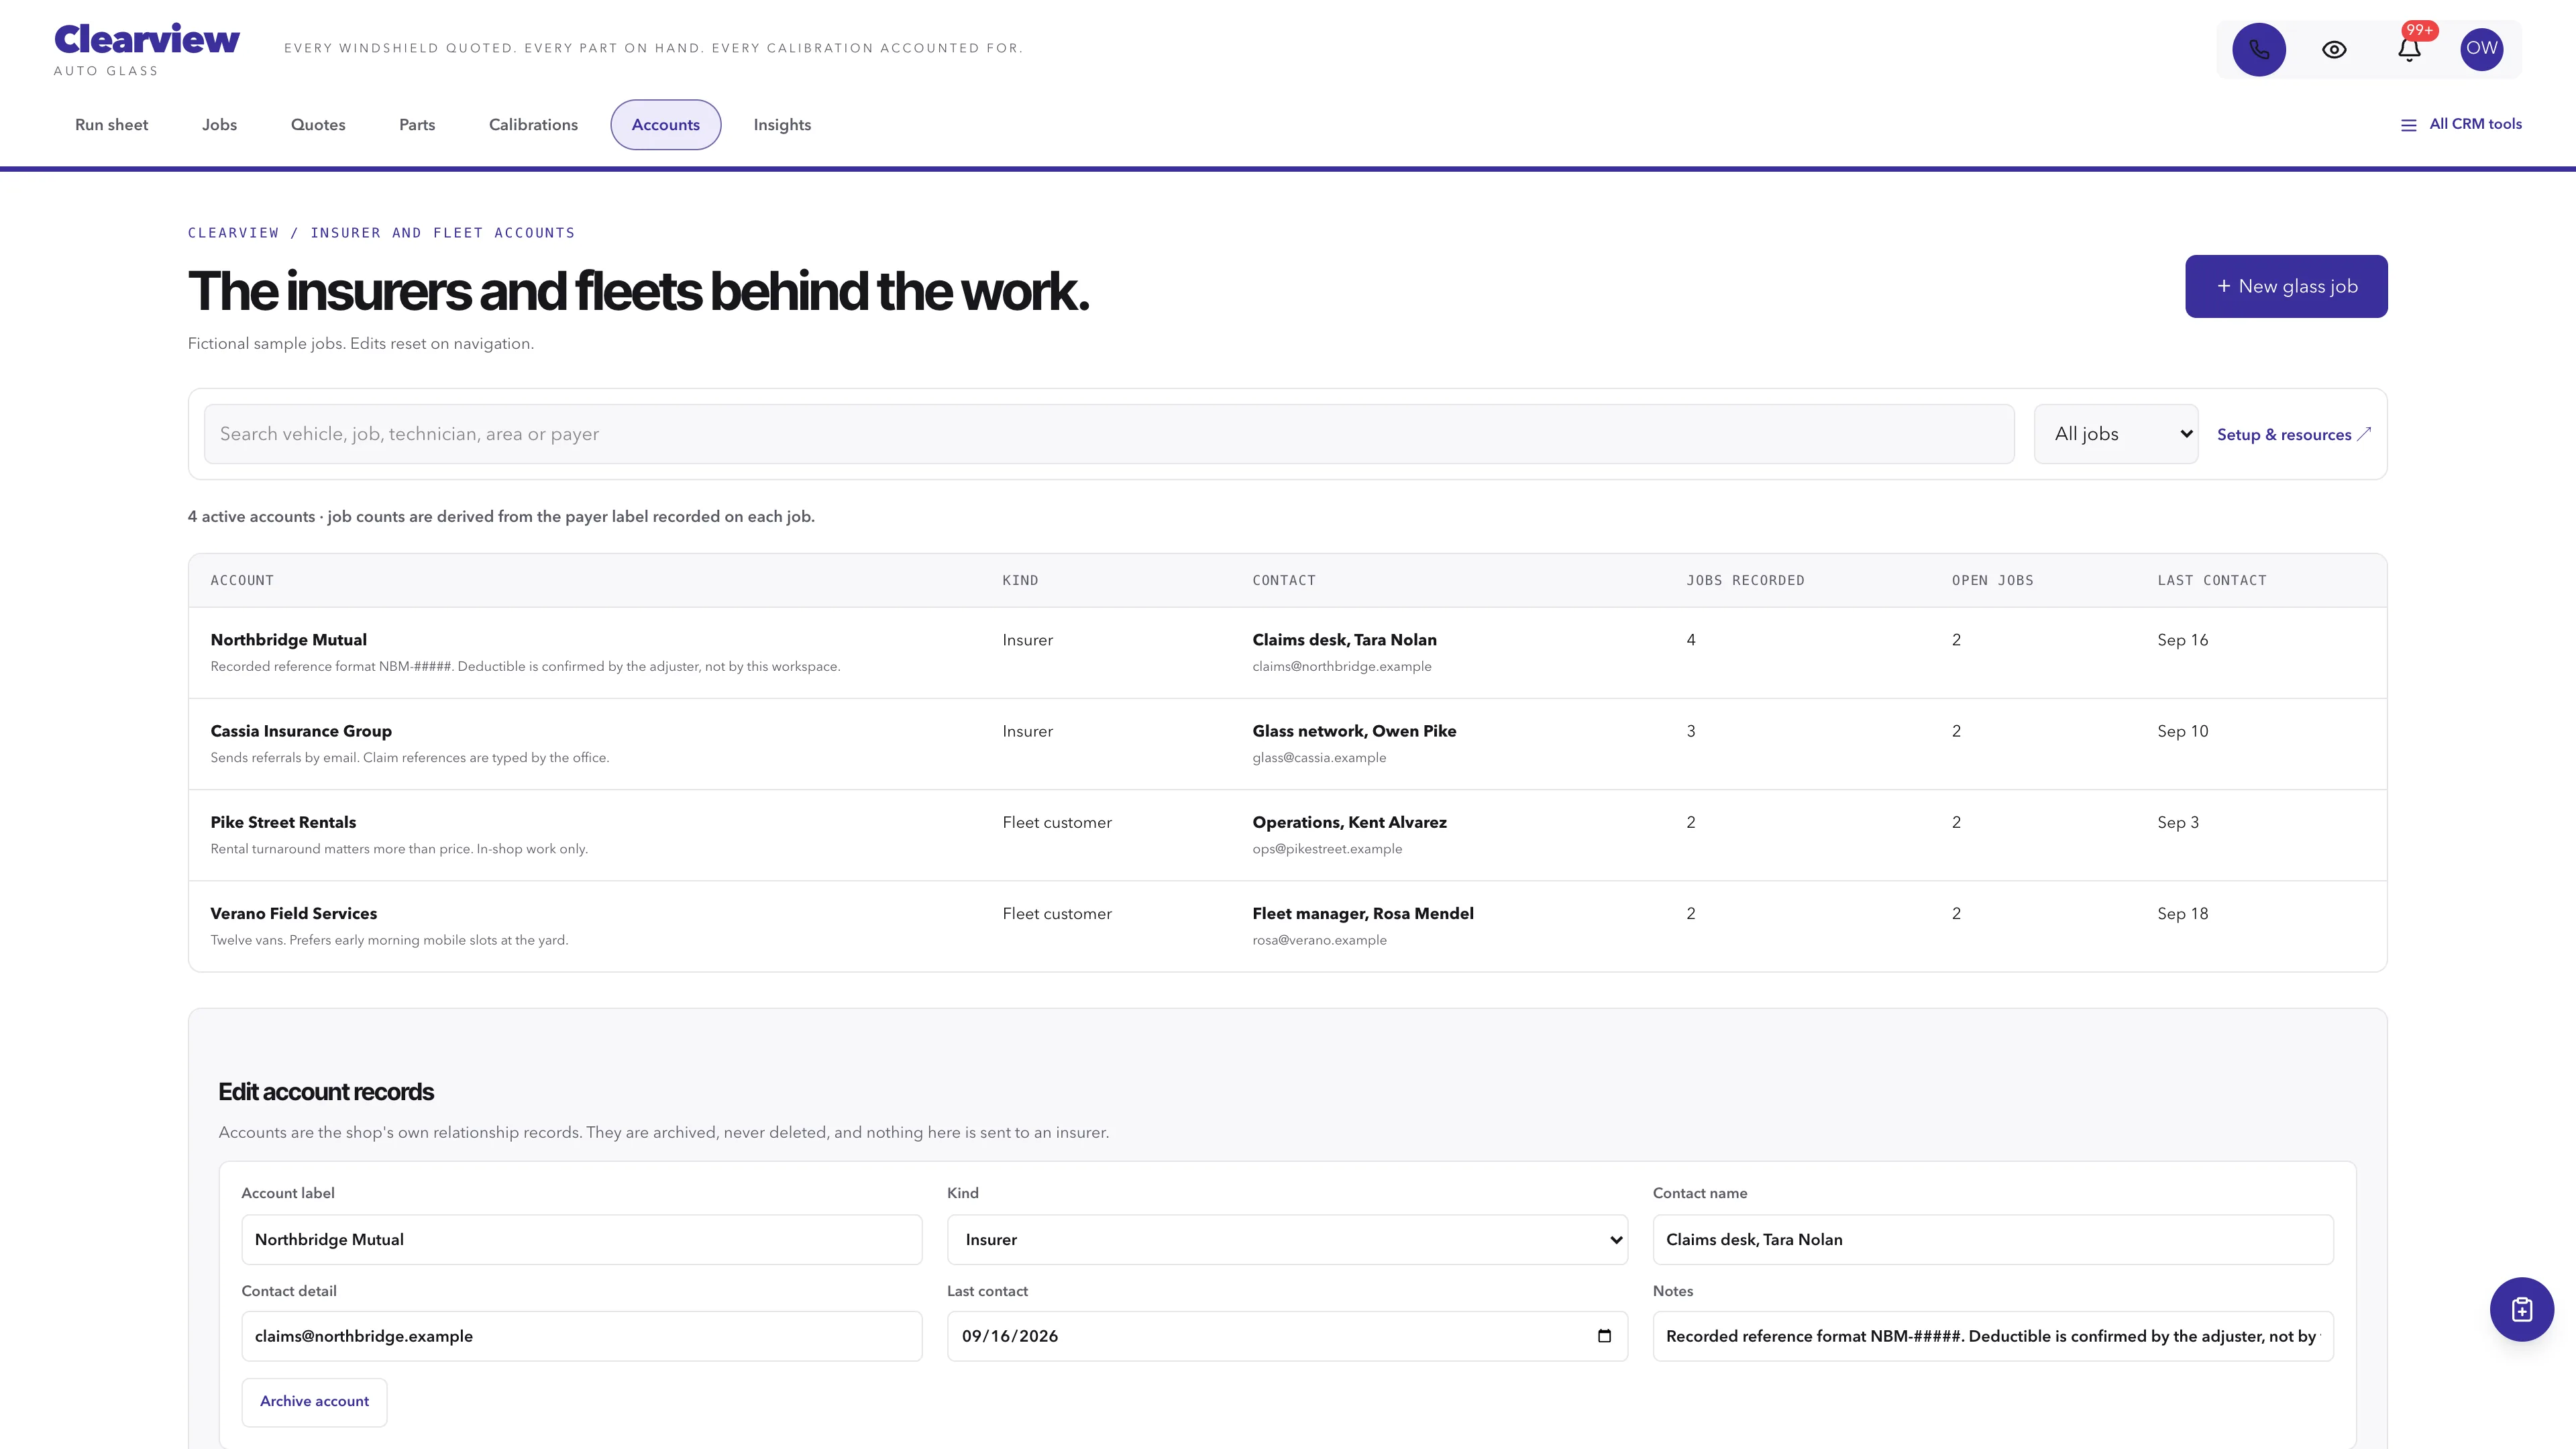2576x1449 pixels.
Task: Open the All jobs filter dropdown
Action: [x=2116, y=434]
